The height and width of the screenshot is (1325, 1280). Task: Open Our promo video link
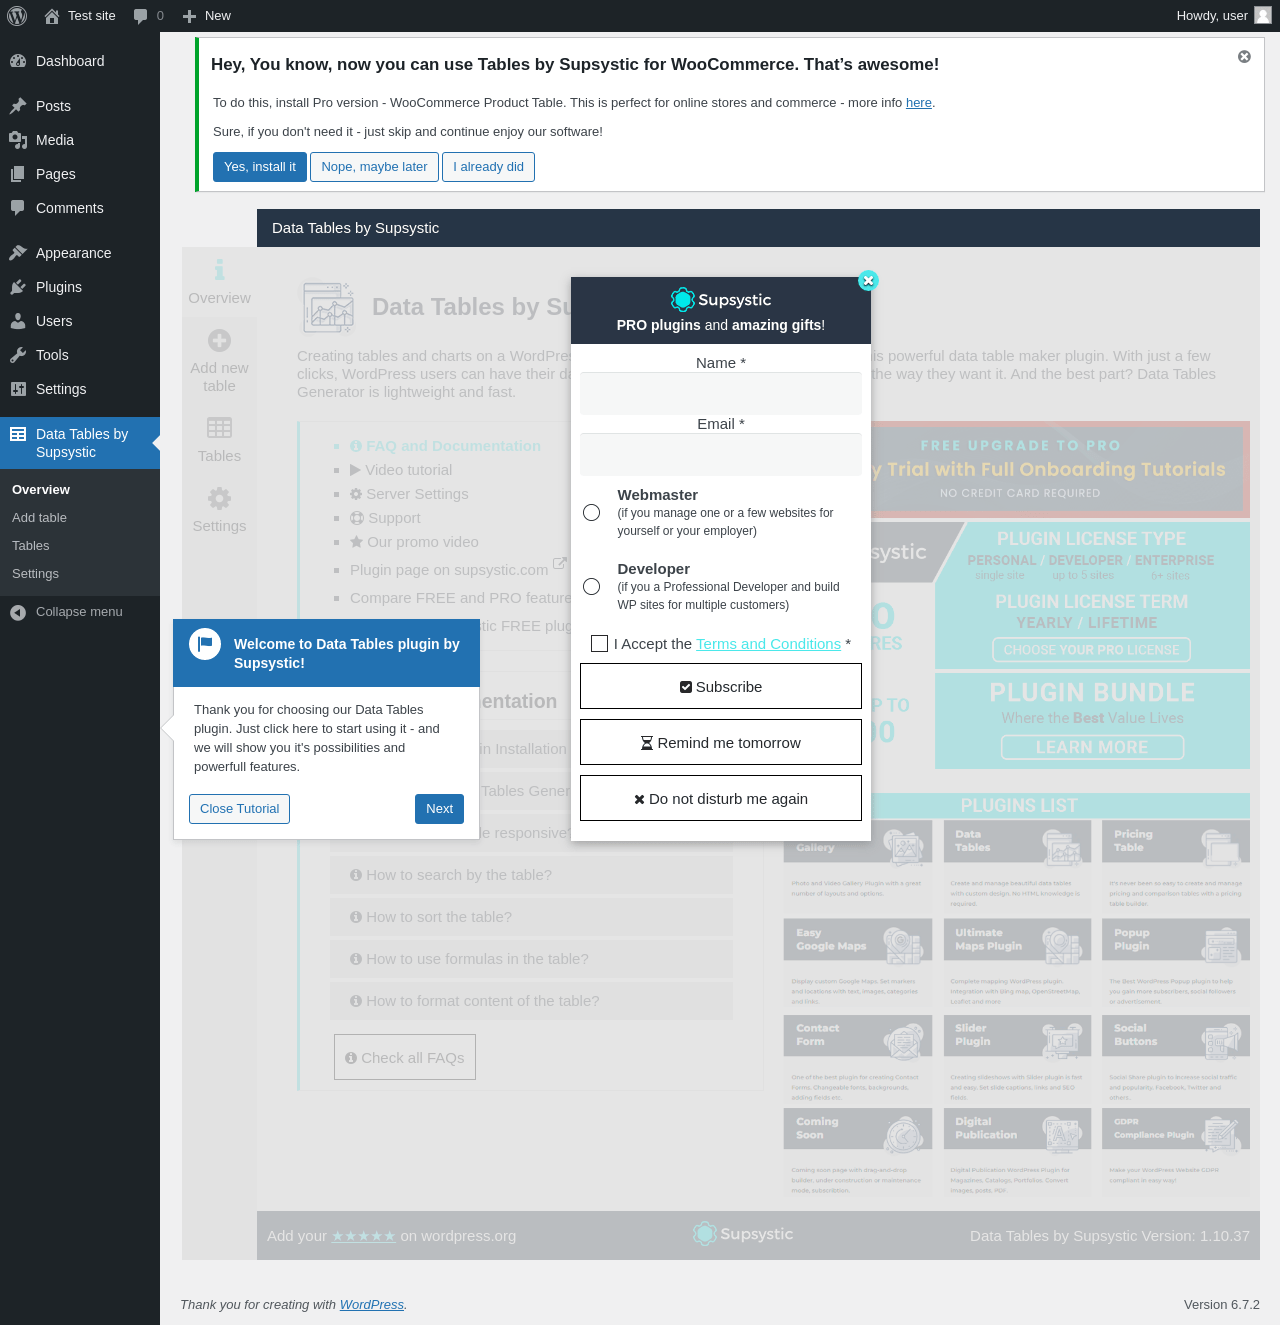coord(414,542)
